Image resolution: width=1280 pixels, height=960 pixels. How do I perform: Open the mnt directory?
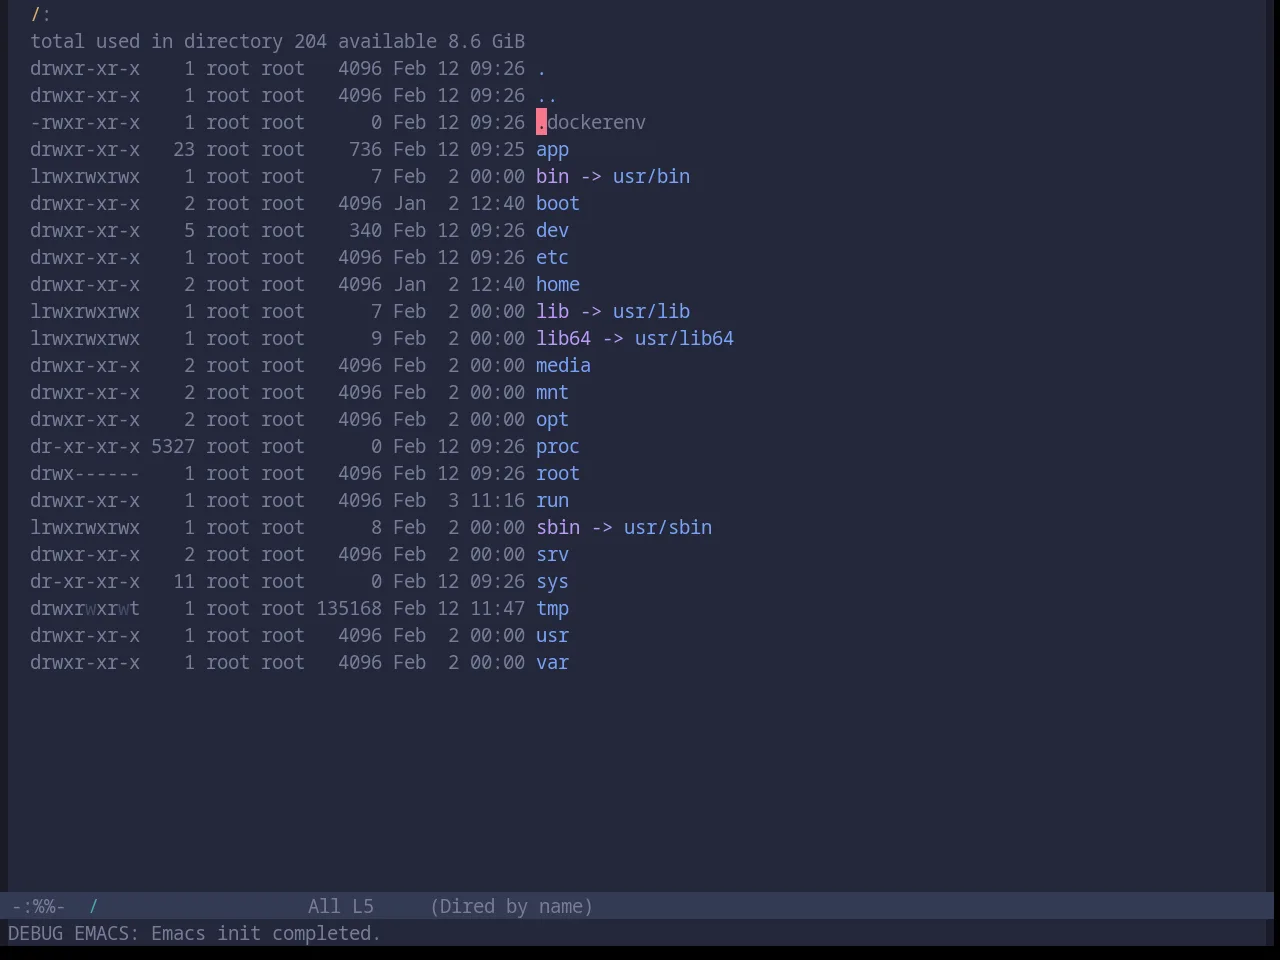click(552, 392)
